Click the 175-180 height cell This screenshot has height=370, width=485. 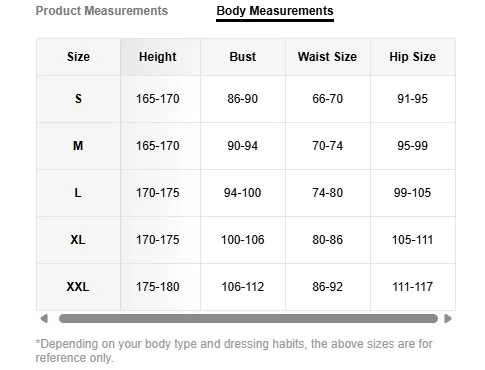(x=160, y=287)
